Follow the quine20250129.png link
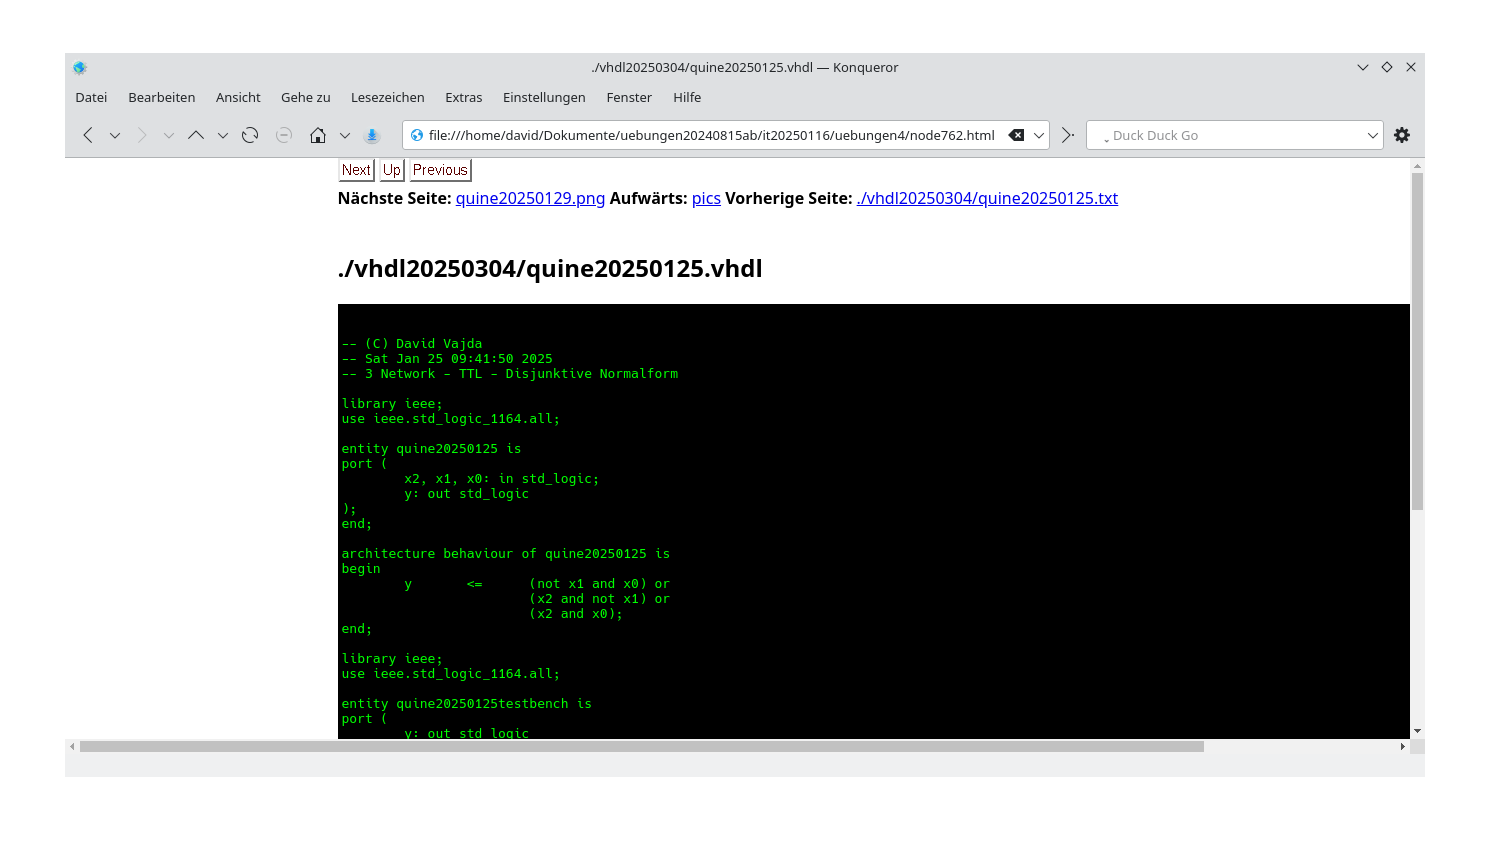1490x854 pixels. click(529, 198)
